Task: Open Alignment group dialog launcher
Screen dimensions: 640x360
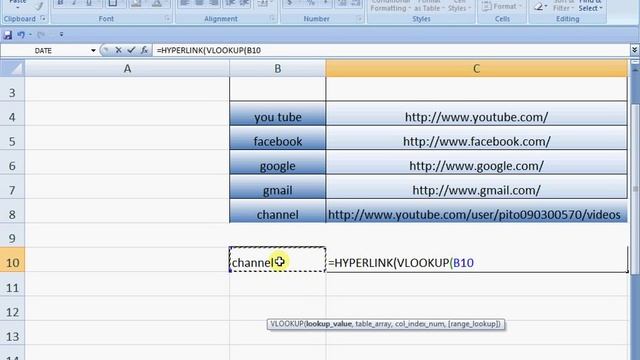Action: 272,19
